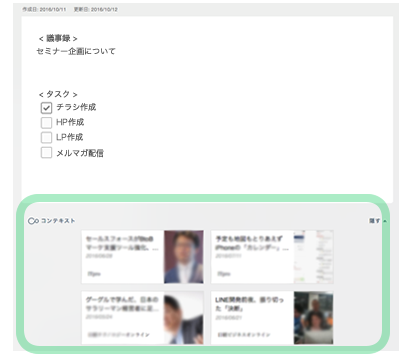419x363 pixels.
Task: Enable the メルマガ配信 checkbox
Action: [x=46, y=153]
